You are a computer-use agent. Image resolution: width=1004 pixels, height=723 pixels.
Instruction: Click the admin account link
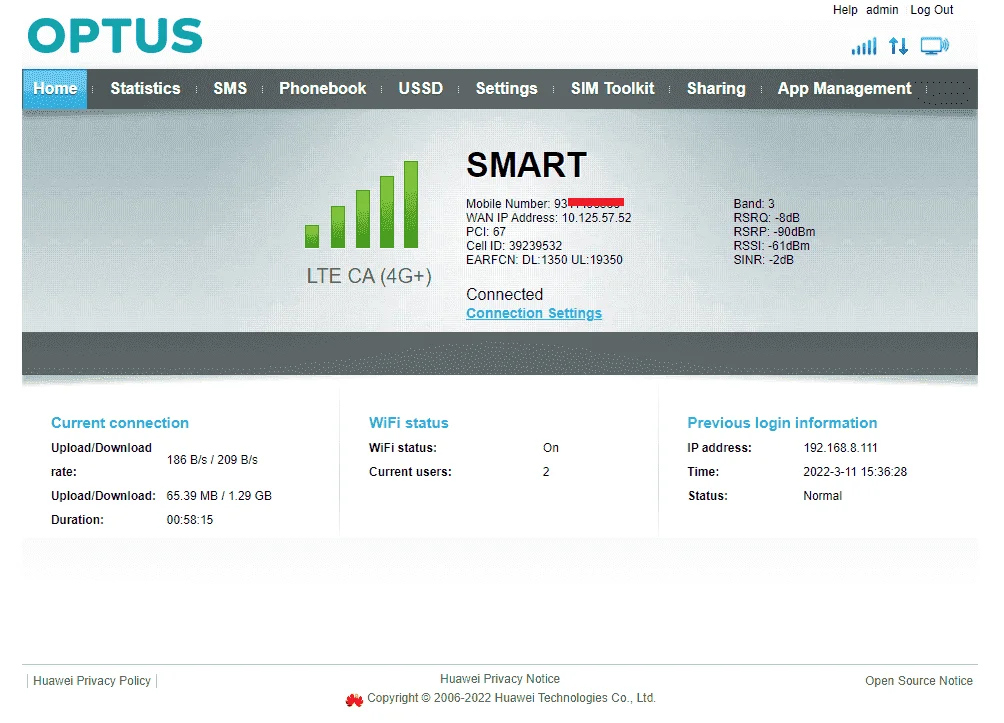click(x=882, y=10)
